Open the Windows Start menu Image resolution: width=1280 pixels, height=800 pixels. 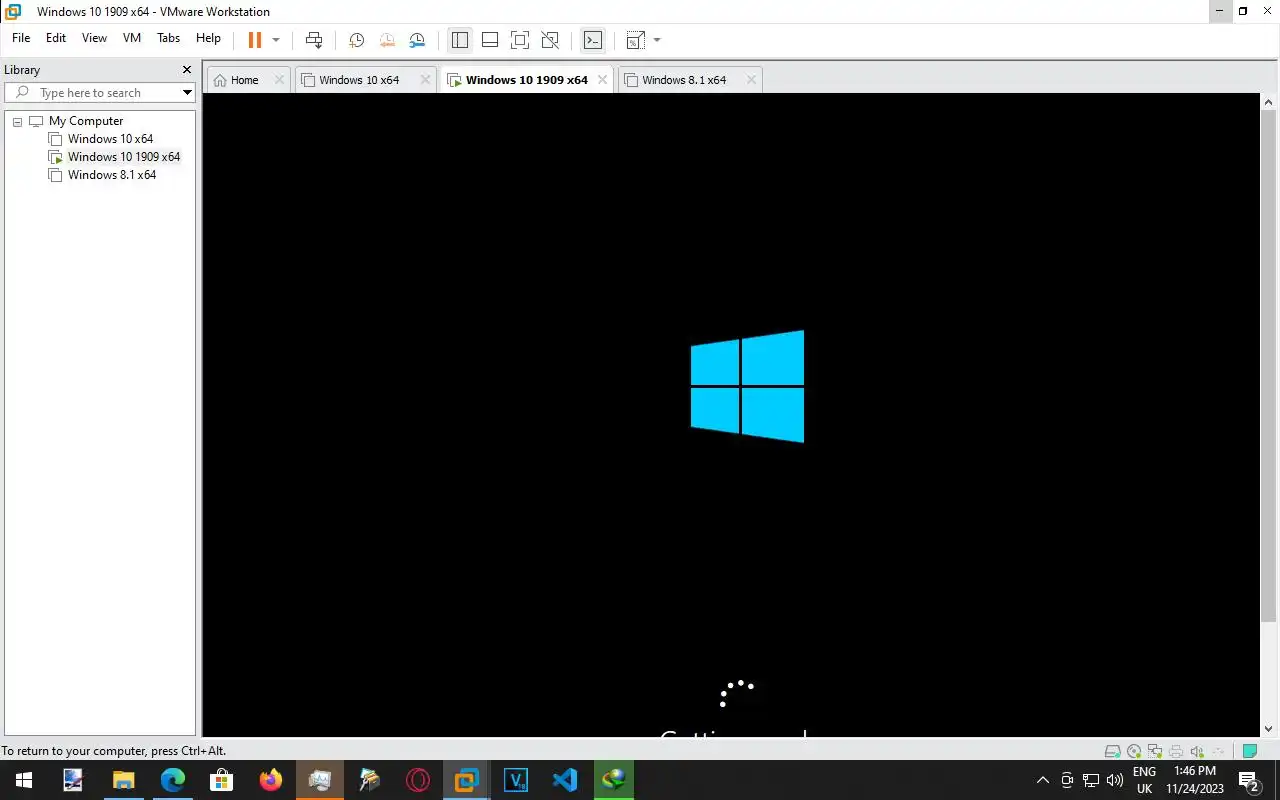pos(24,780)
